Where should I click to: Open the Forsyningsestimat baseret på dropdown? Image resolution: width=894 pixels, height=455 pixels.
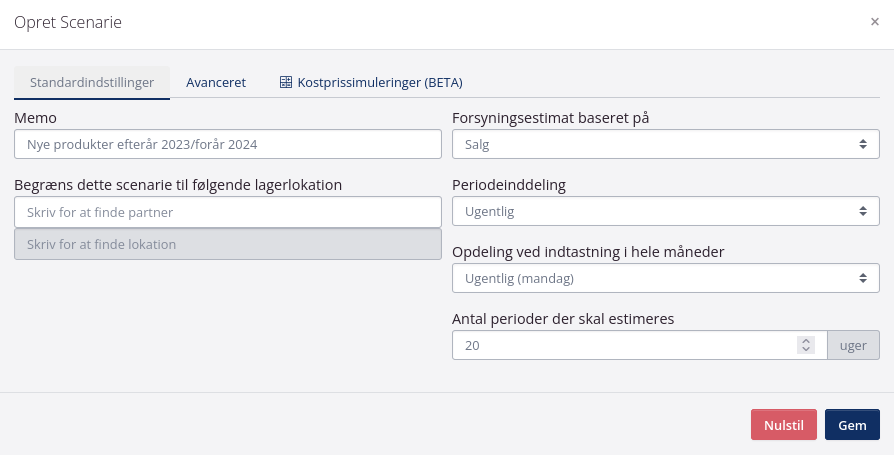click(x=665, y=145)
